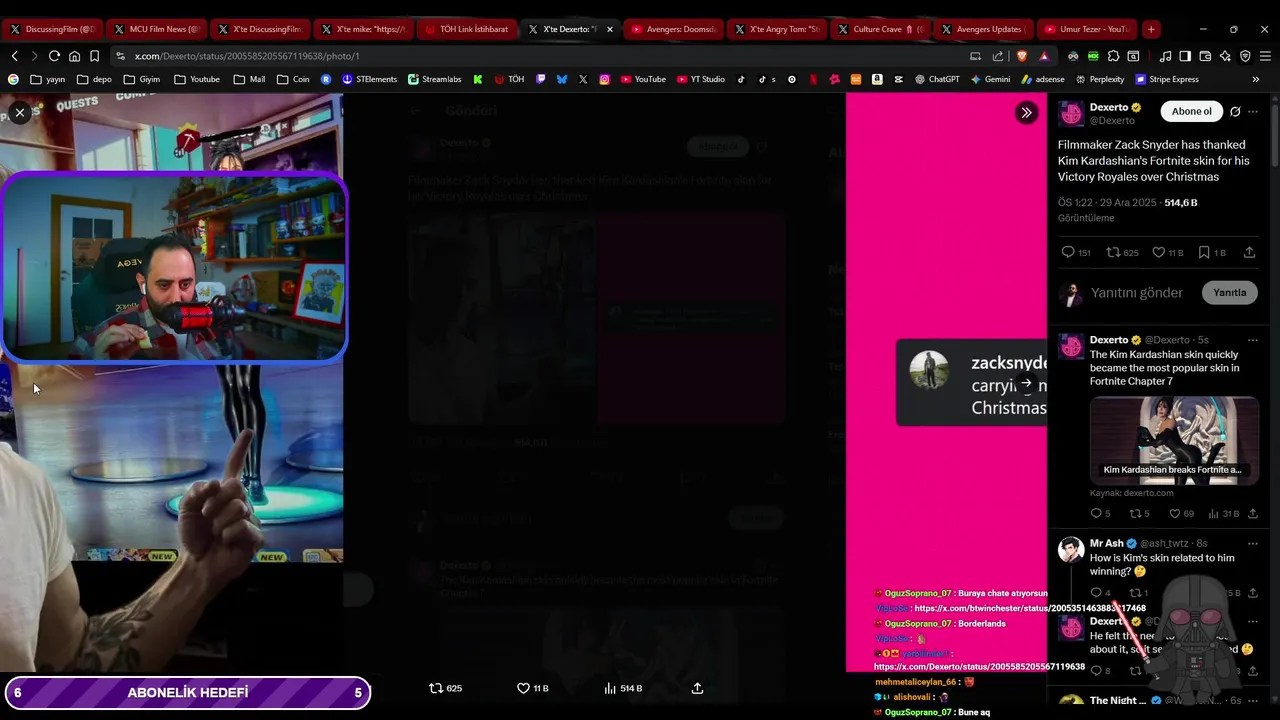Open the browser main menu hamburger
This screenshot has width=1280, height=720.
[1265, 56]
